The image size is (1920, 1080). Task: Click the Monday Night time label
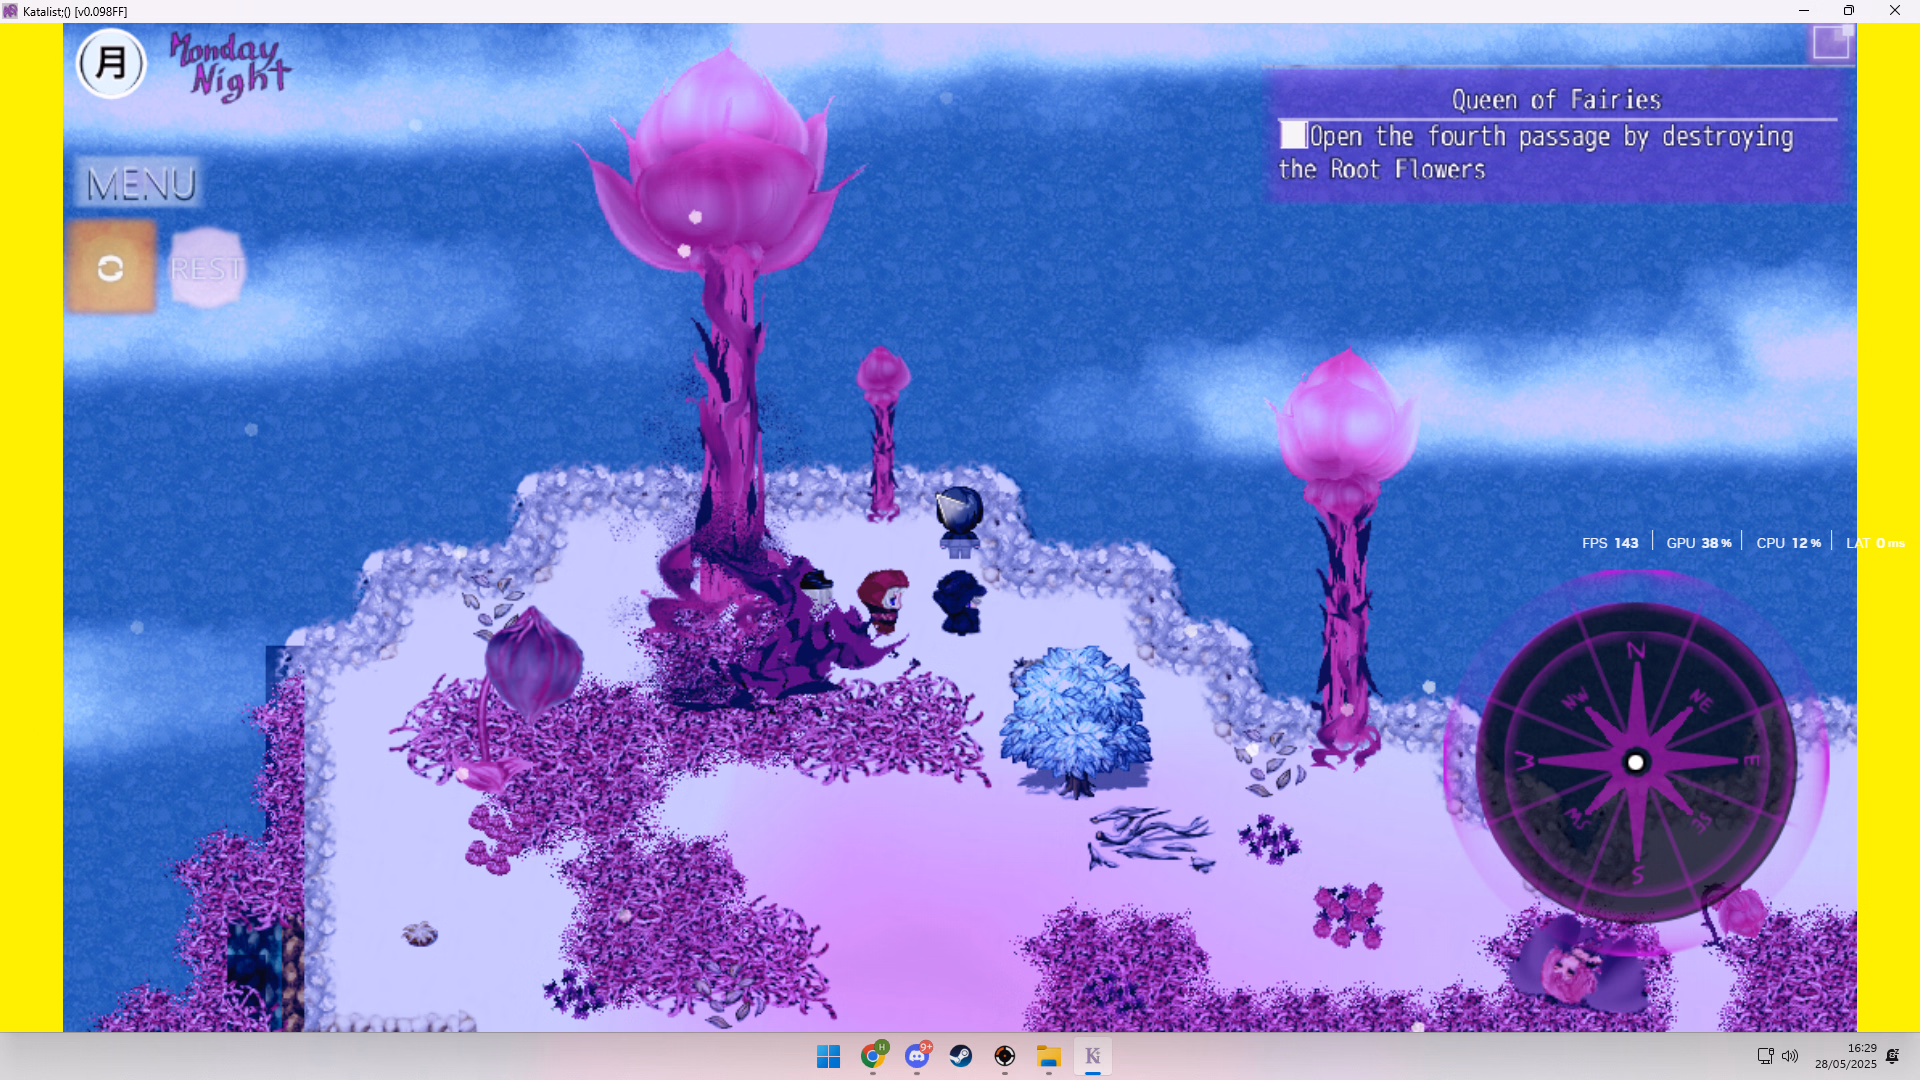[229, 65]
